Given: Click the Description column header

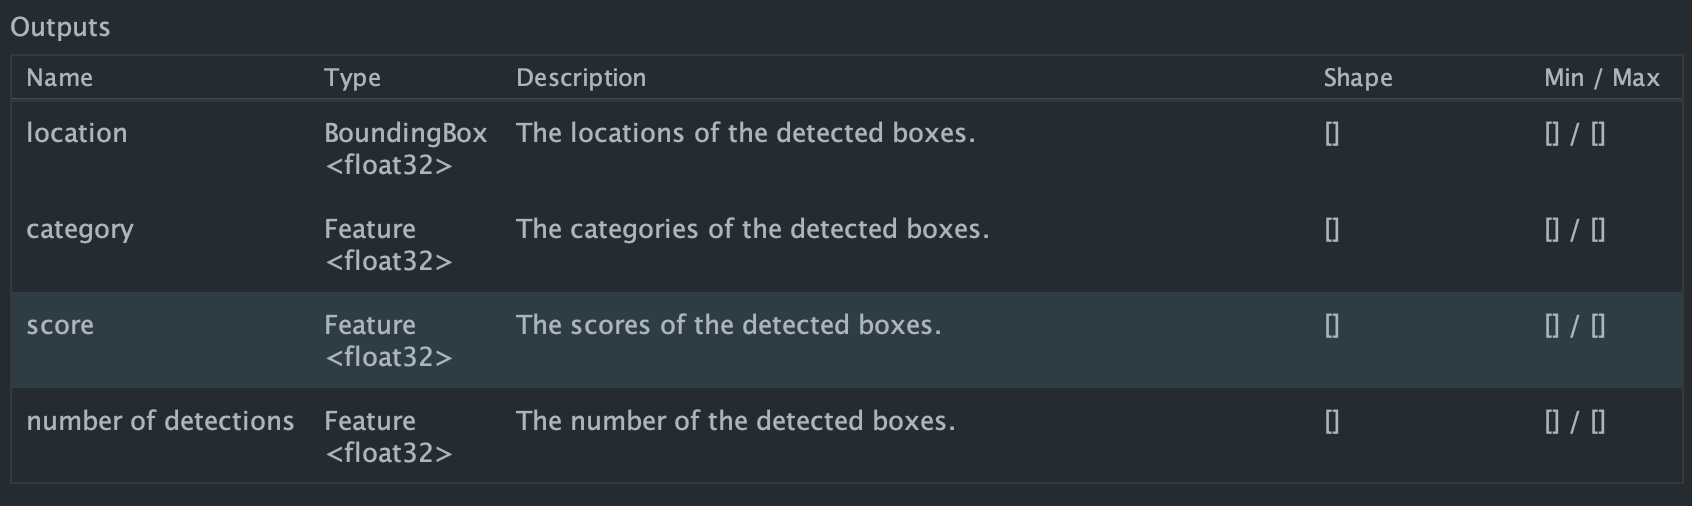Looking at the screenshot, I should 581,78.
